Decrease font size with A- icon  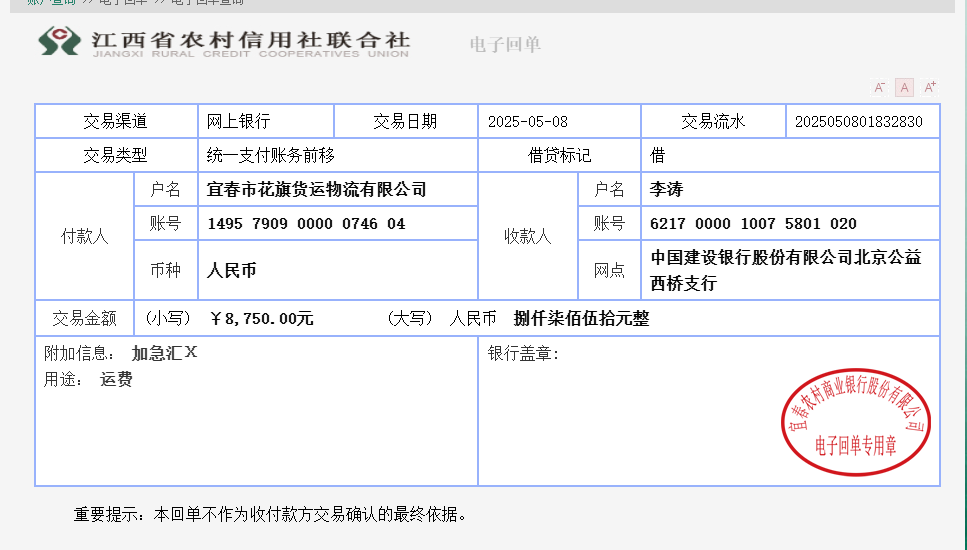[879, 88]
